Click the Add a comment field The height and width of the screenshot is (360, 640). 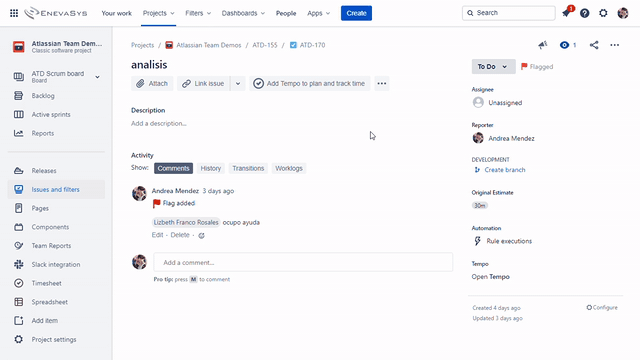[x=303, y=262]
